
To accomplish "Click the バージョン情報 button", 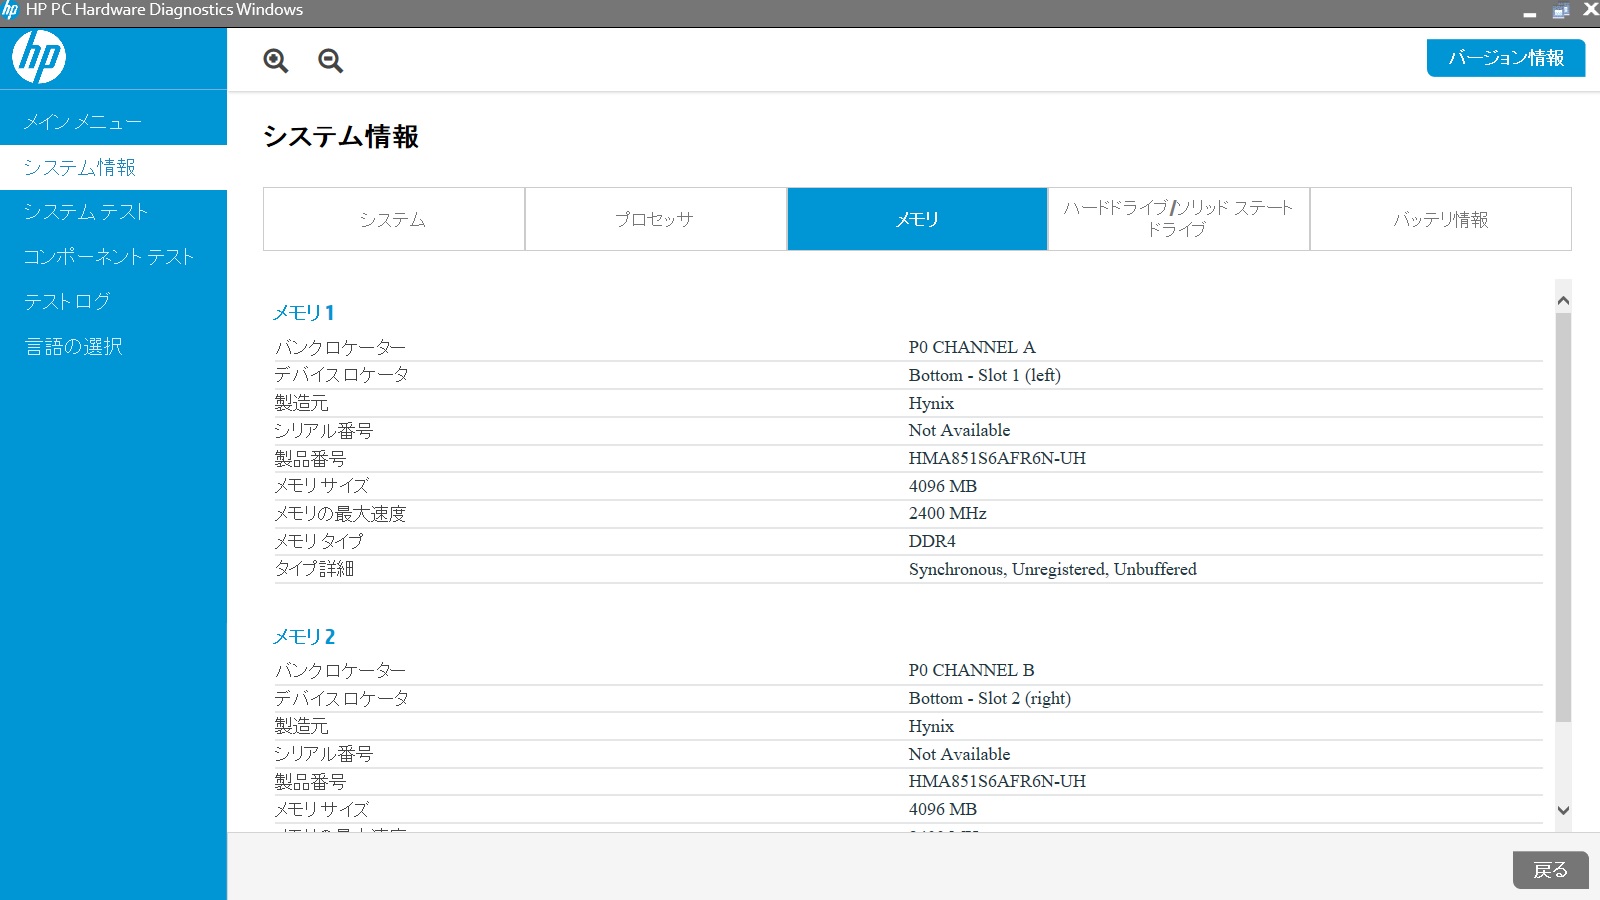I will tap(1505, 58).
